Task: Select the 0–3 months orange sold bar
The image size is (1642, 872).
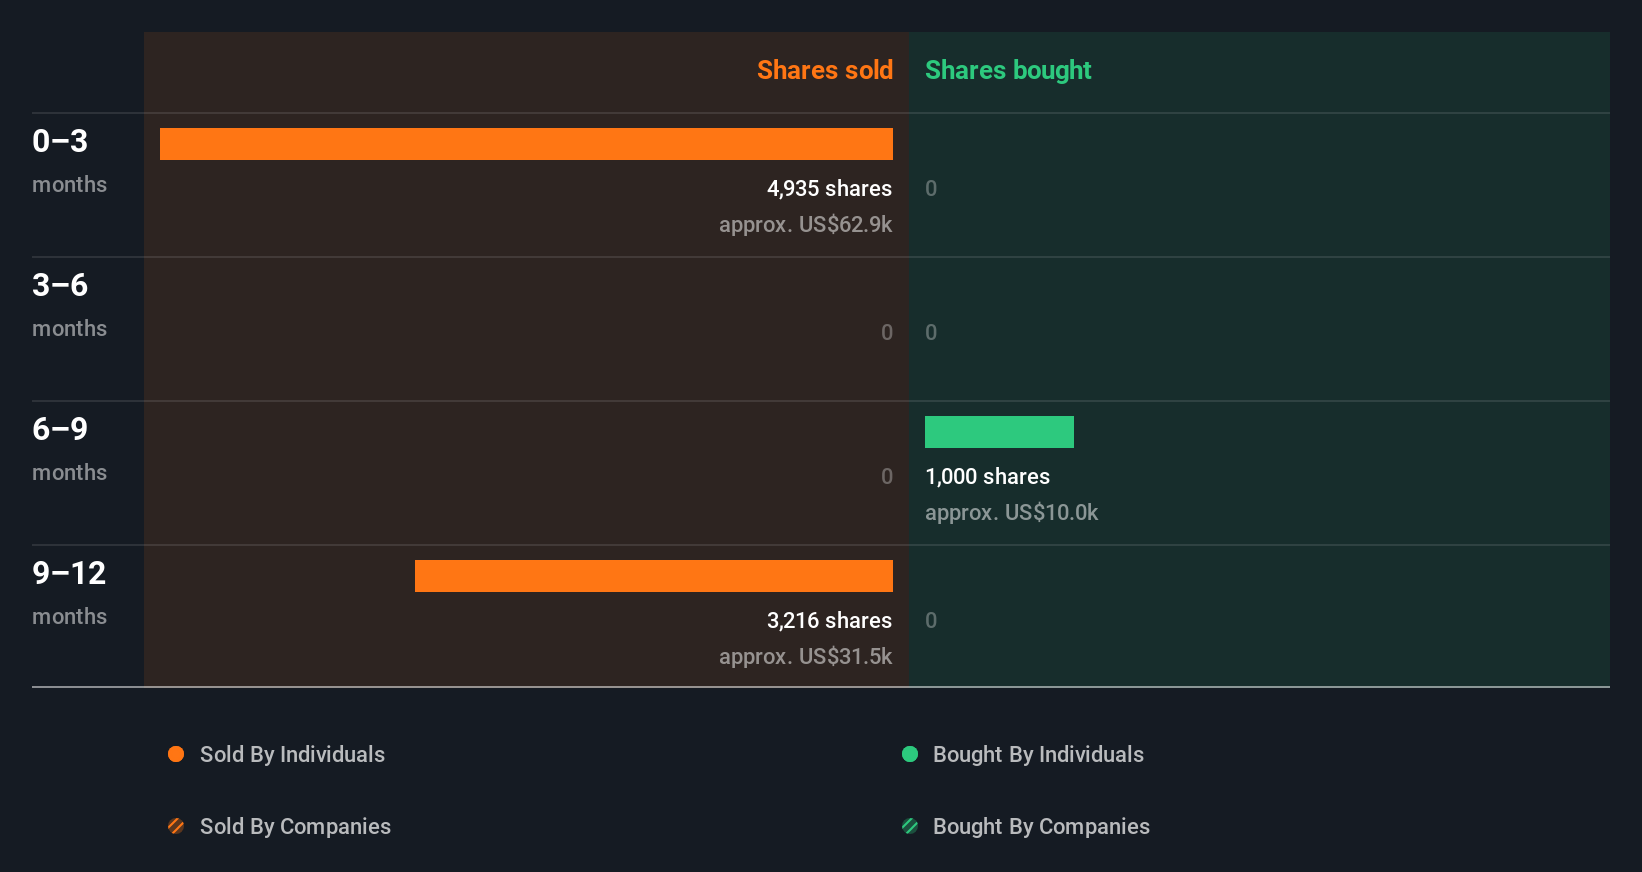Action: coord(526,144)
